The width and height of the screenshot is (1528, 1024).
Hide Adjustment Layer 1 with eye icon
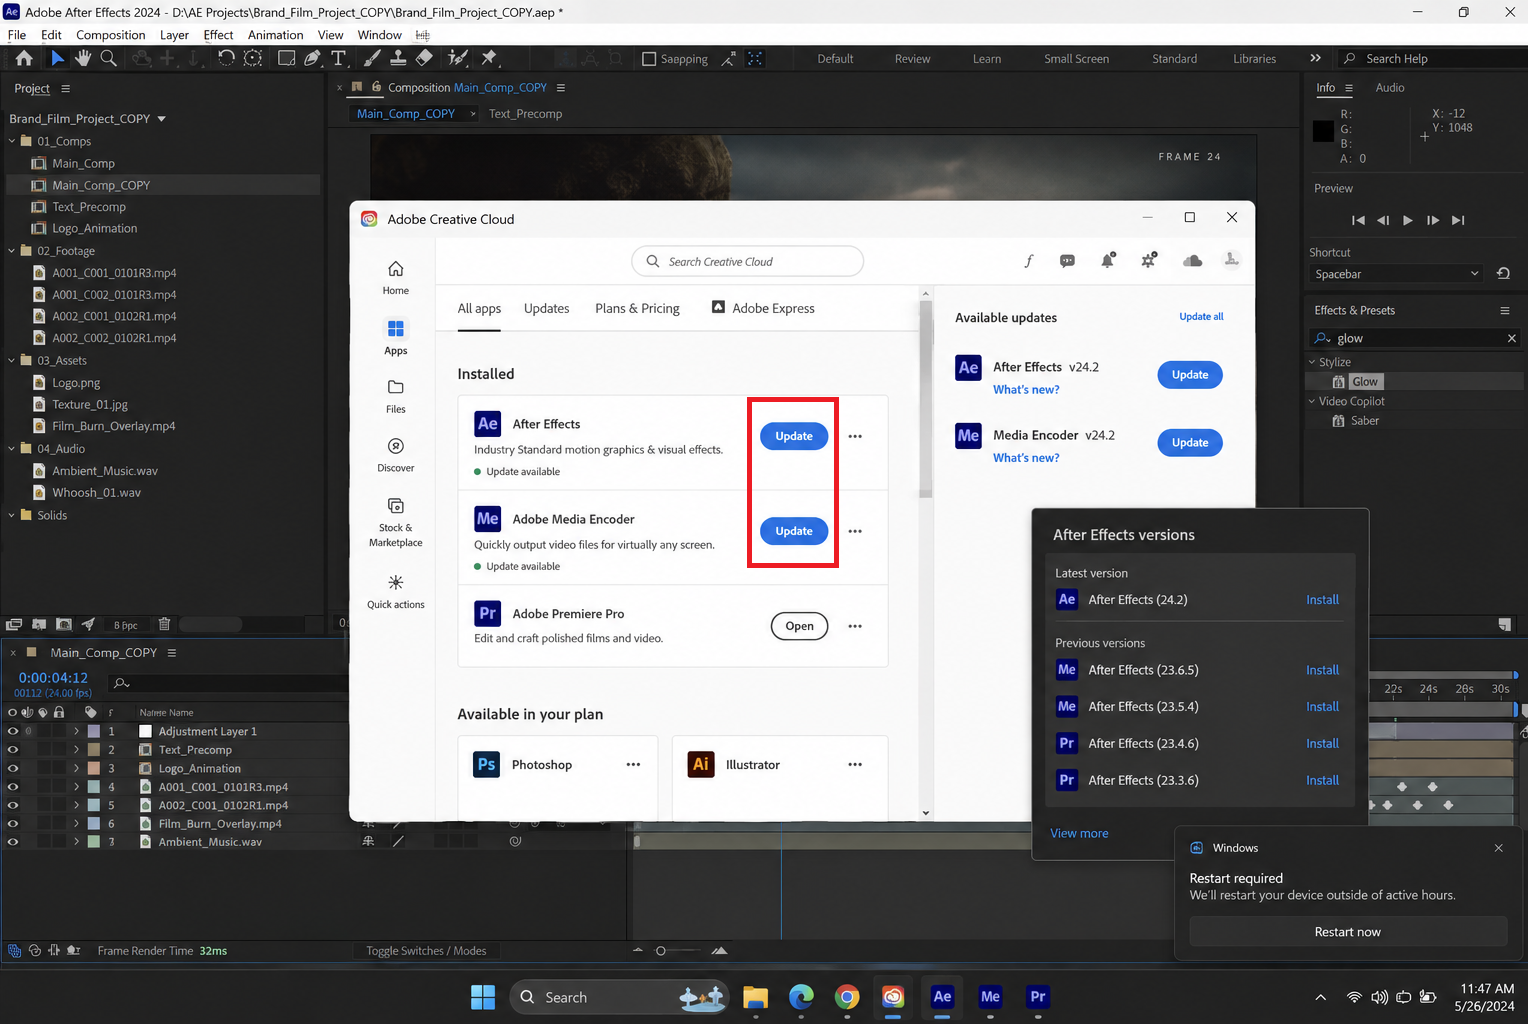[13, 731]
